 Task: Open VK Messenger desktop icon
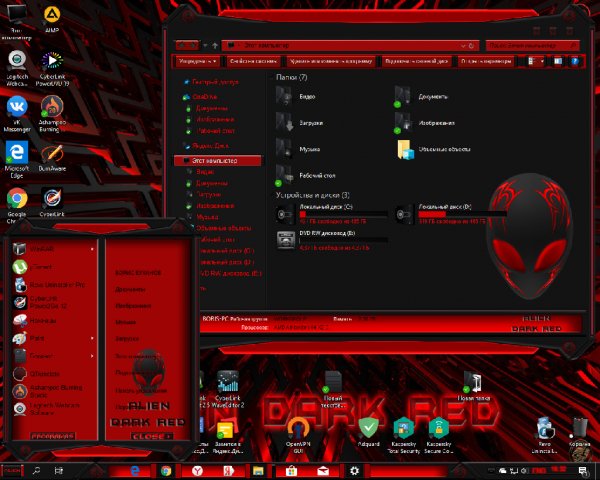(17, 114)
